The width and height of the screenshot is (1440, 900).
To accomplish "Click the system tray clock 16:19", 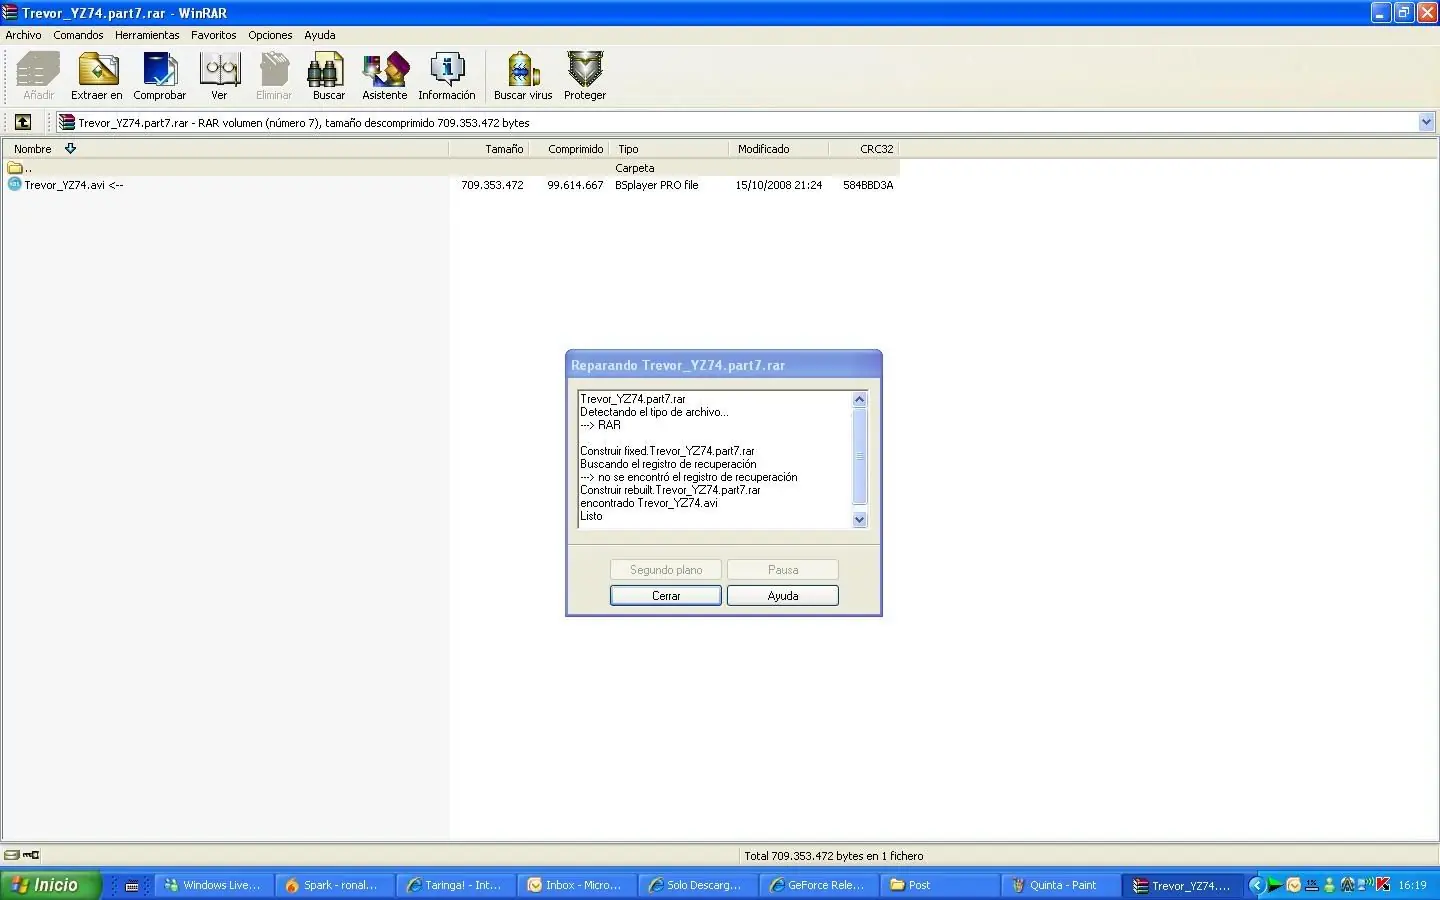I will [x=1412, y=885].
